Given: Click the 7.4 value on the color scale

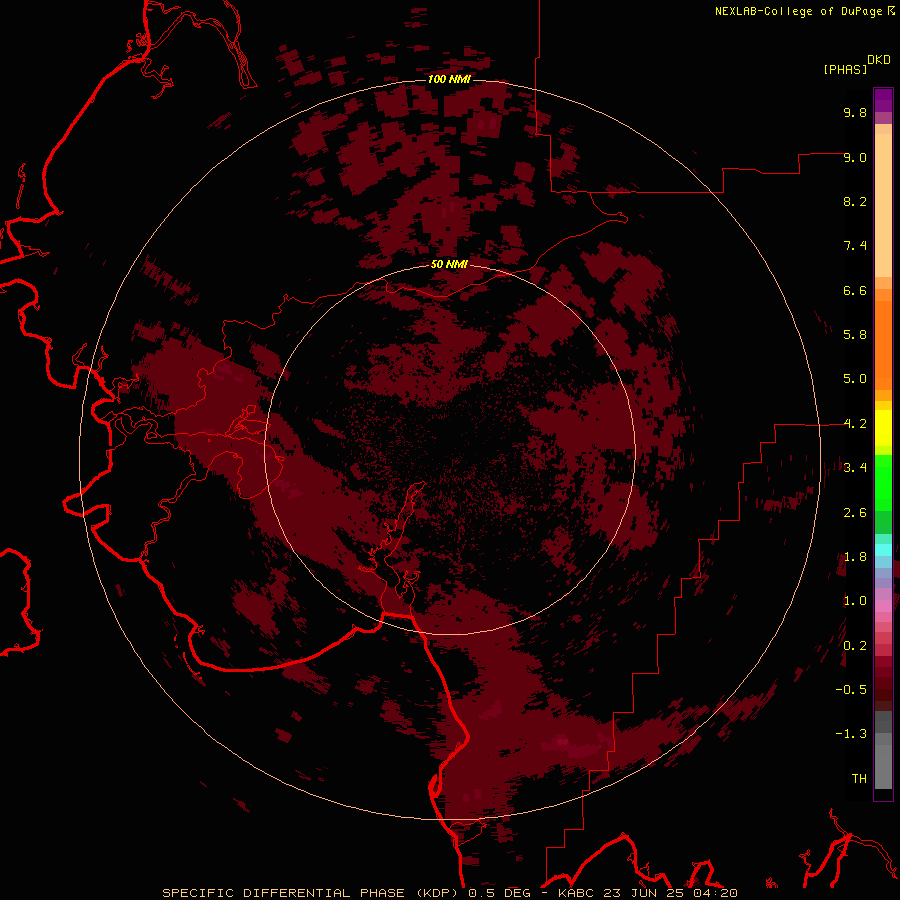Looking at the screenshot, I should (855, 246).
